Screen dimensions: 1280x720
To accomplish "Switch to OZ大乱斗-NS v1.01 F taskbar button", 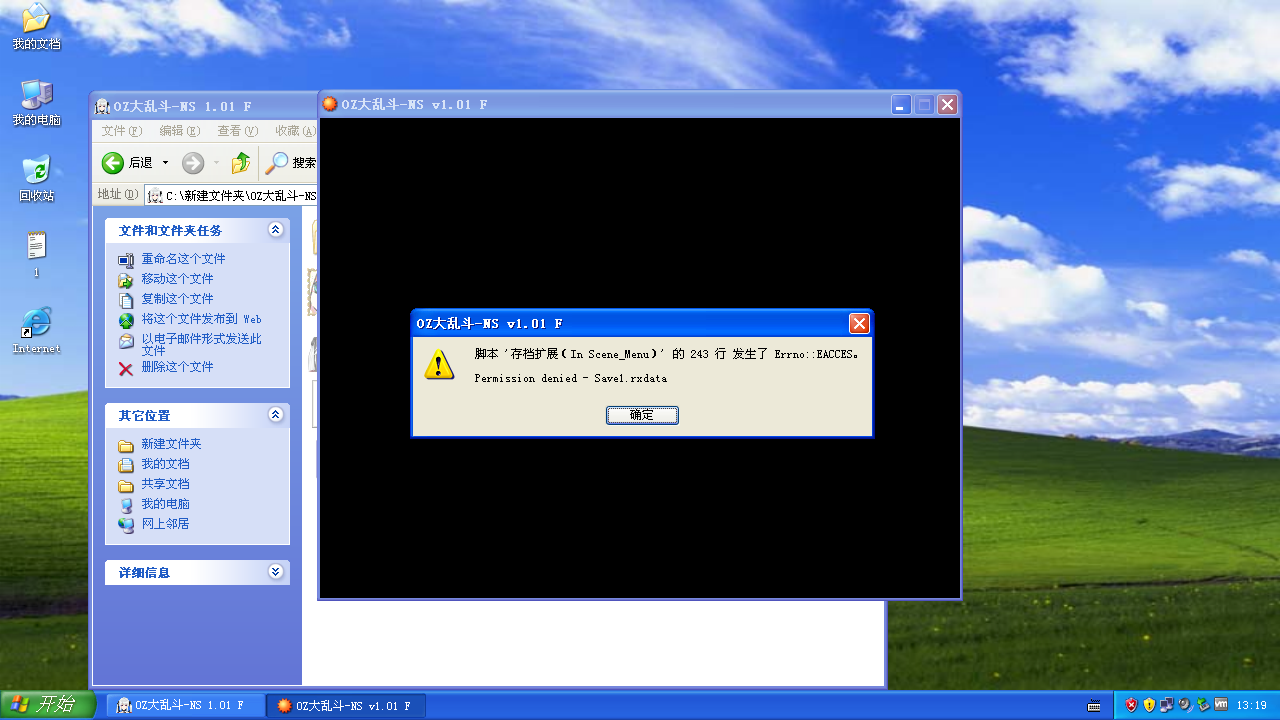I will point(347,706).
